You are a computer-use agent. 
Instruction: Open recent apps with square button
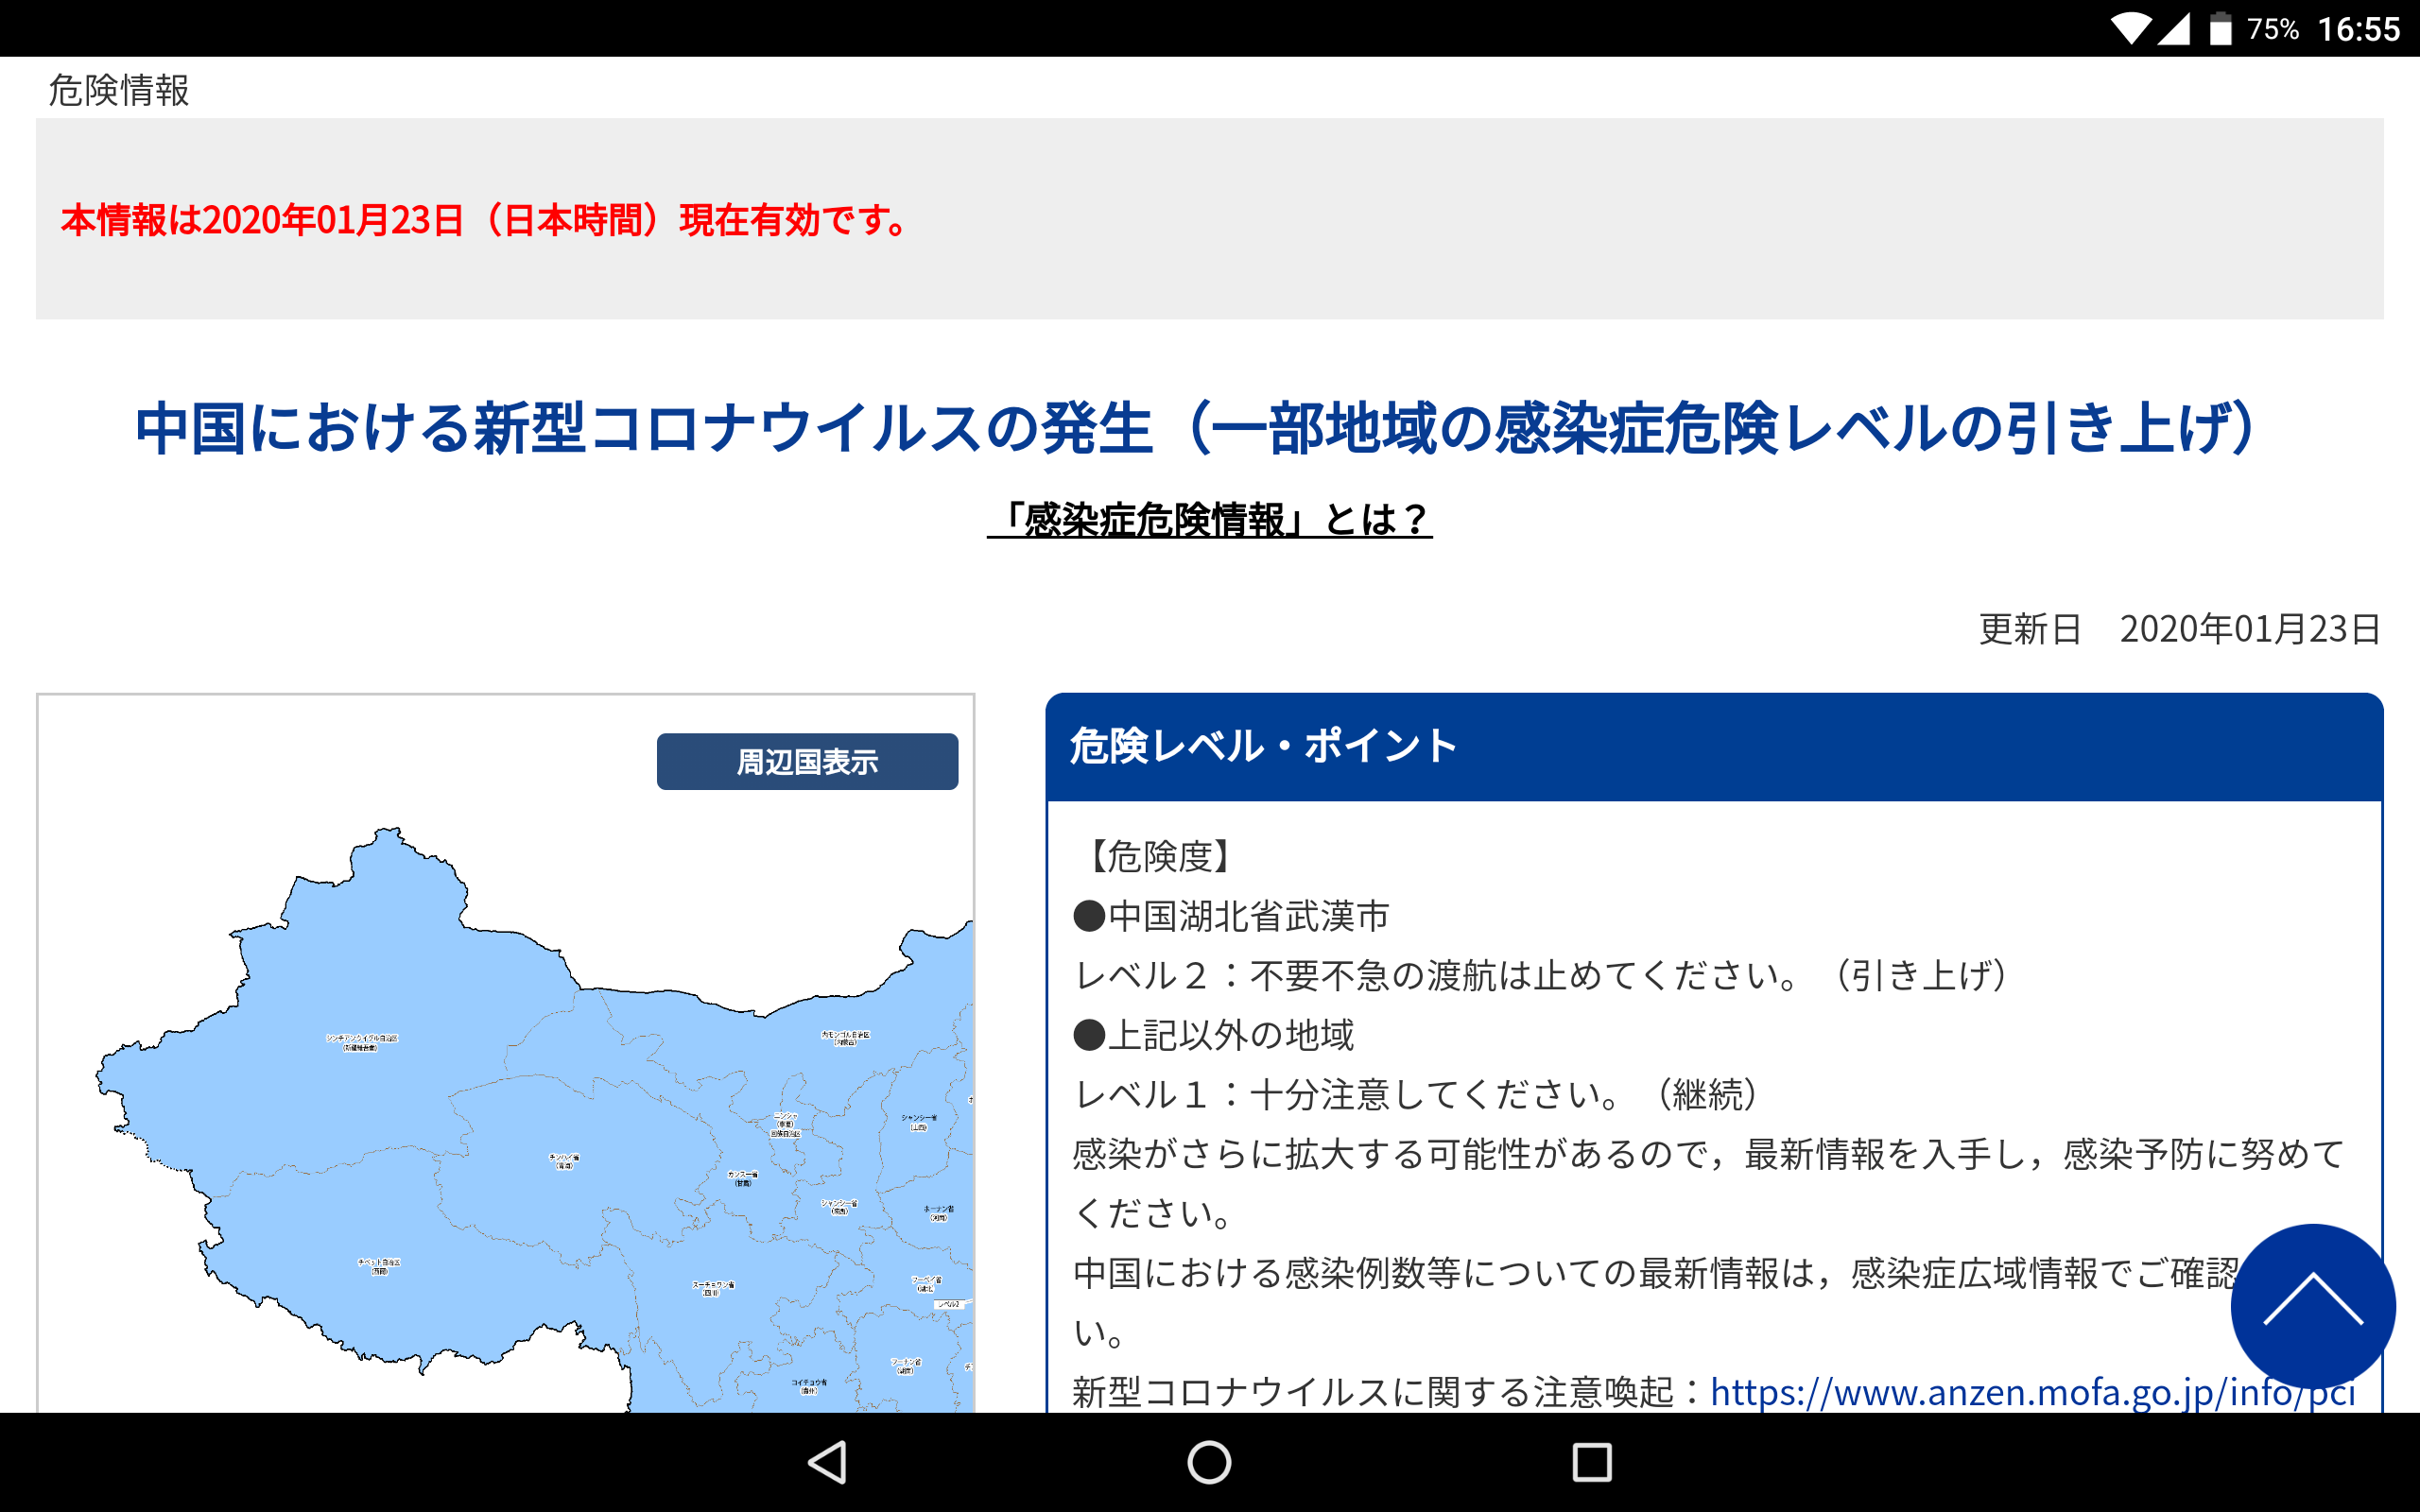pyautogui.click(x=1591, y=1462)
